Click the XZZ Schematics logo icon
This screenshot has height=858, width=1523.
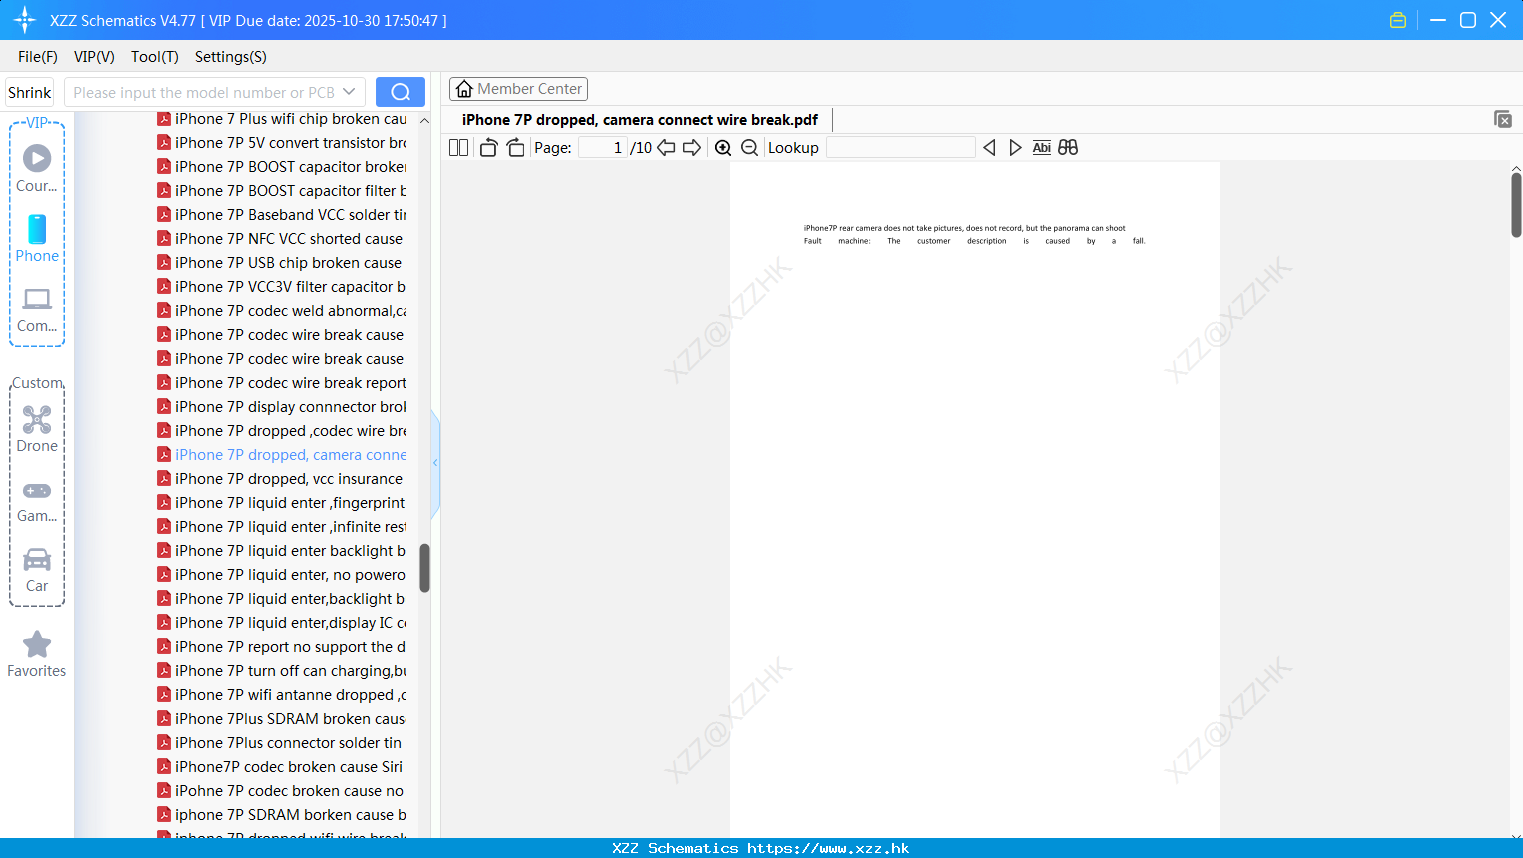pyautogui.click(x=25, y=20)
